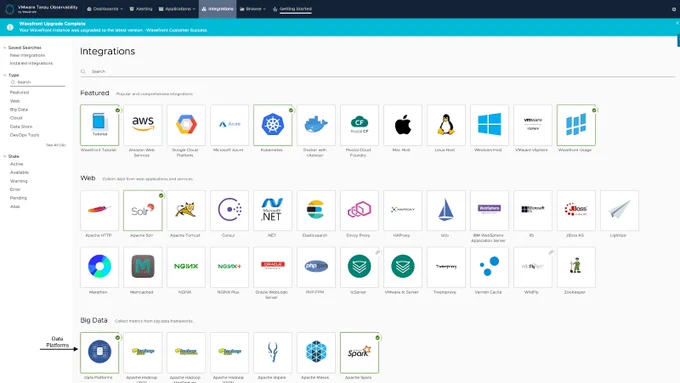680x383 pixels.
Task: Open the Applications dropdown menu
Action: pyautogui.click(x=177, y=9)
